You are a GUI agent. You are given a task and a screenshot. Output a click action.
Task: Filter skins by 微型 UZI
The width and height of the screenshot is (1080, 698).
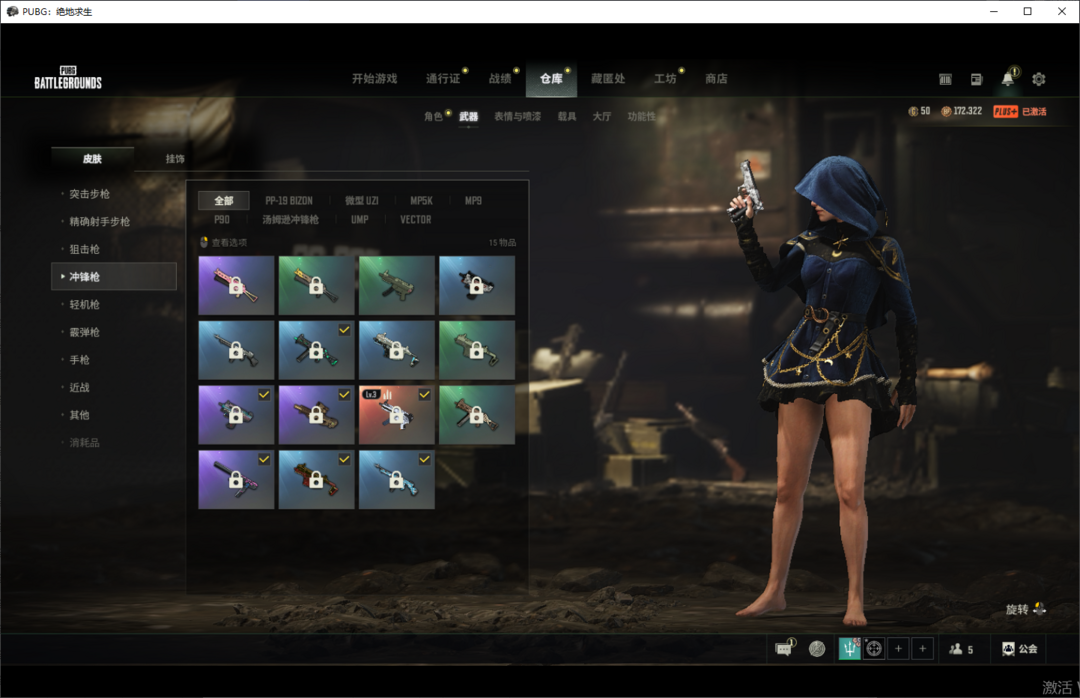(362, 201)
